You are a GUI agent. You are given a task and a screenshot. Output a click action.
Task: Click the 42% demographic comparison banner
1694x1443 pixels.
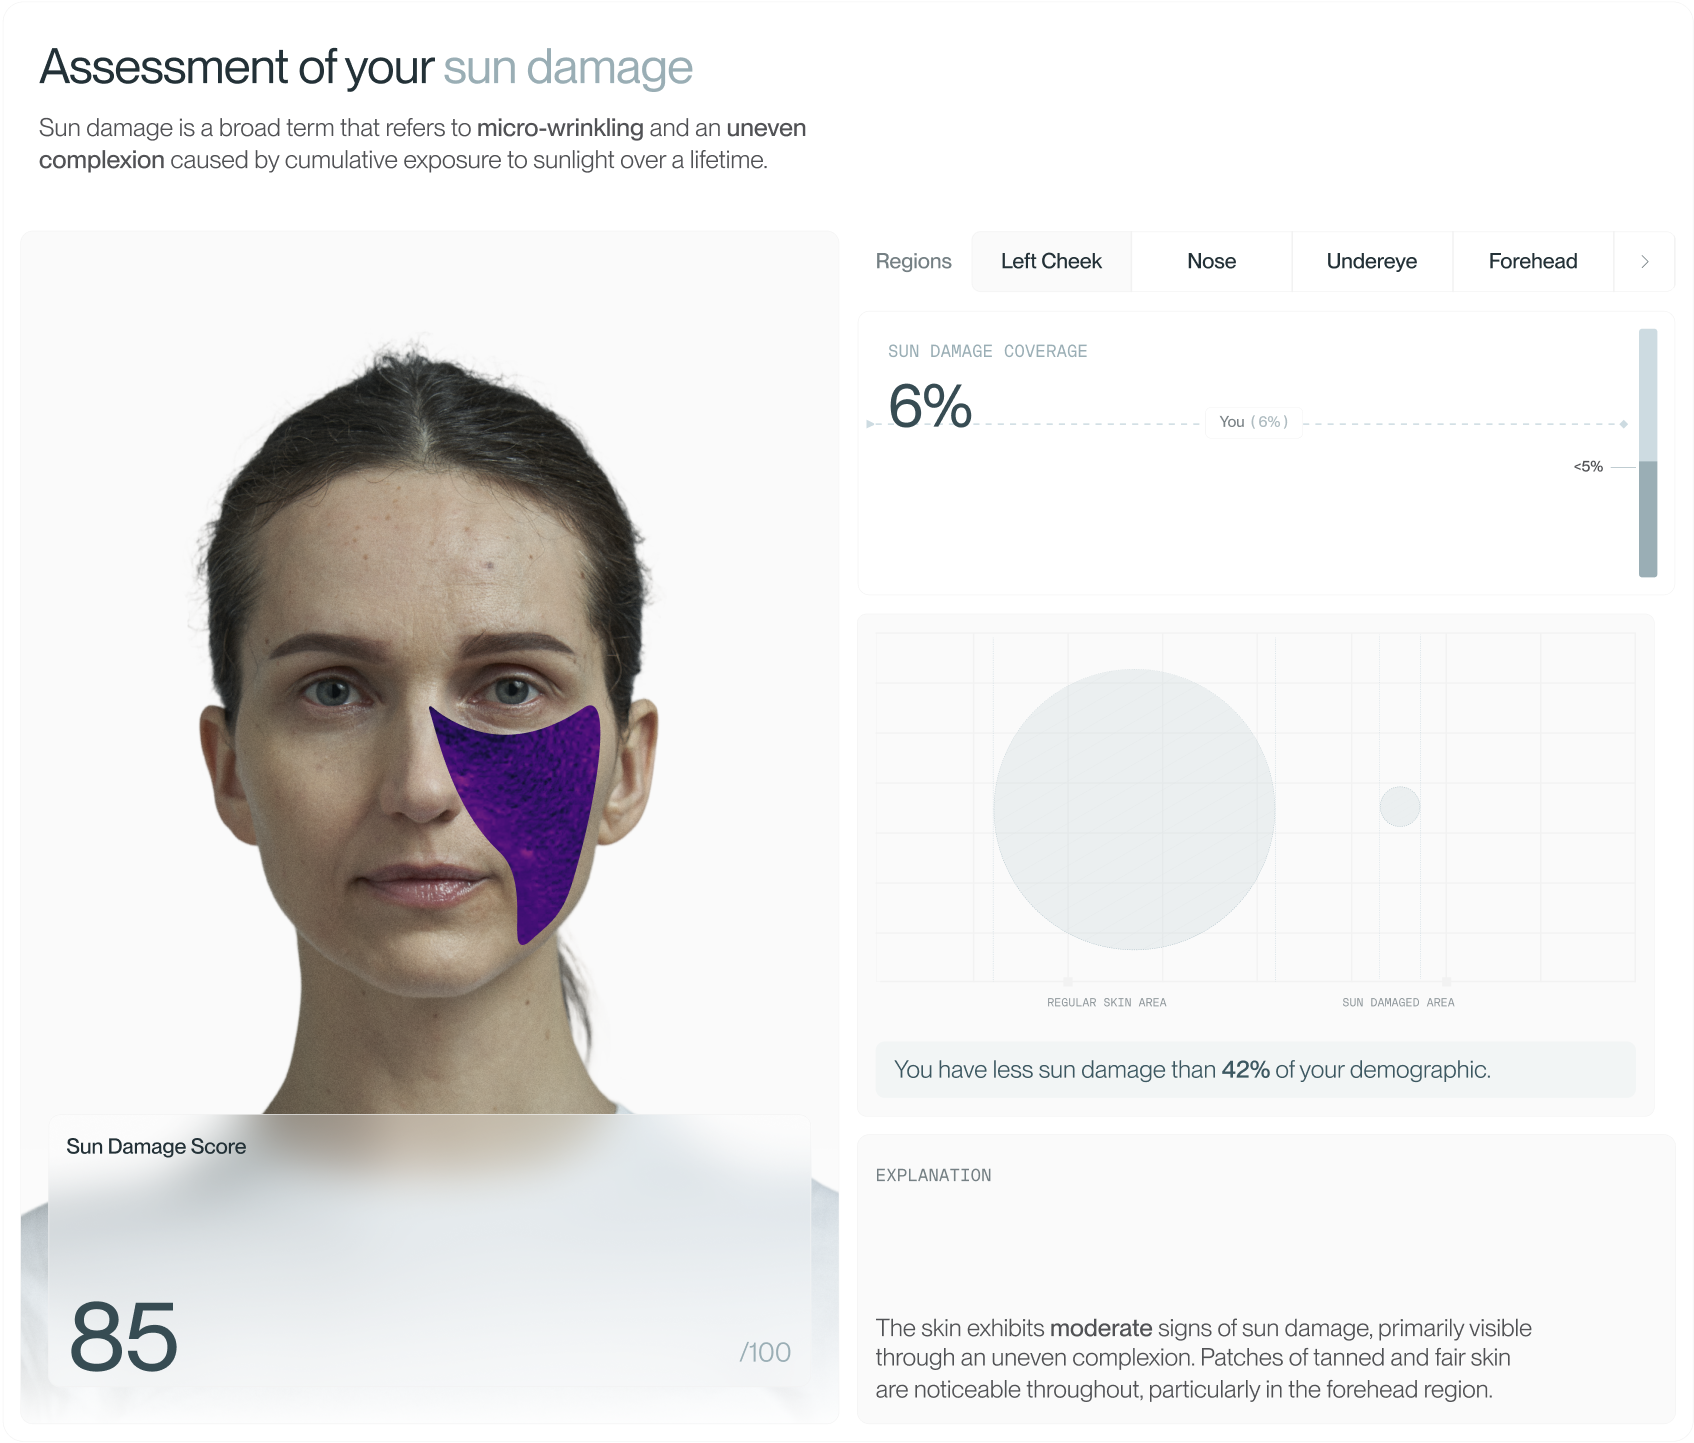click(x=1255, y=1069)
